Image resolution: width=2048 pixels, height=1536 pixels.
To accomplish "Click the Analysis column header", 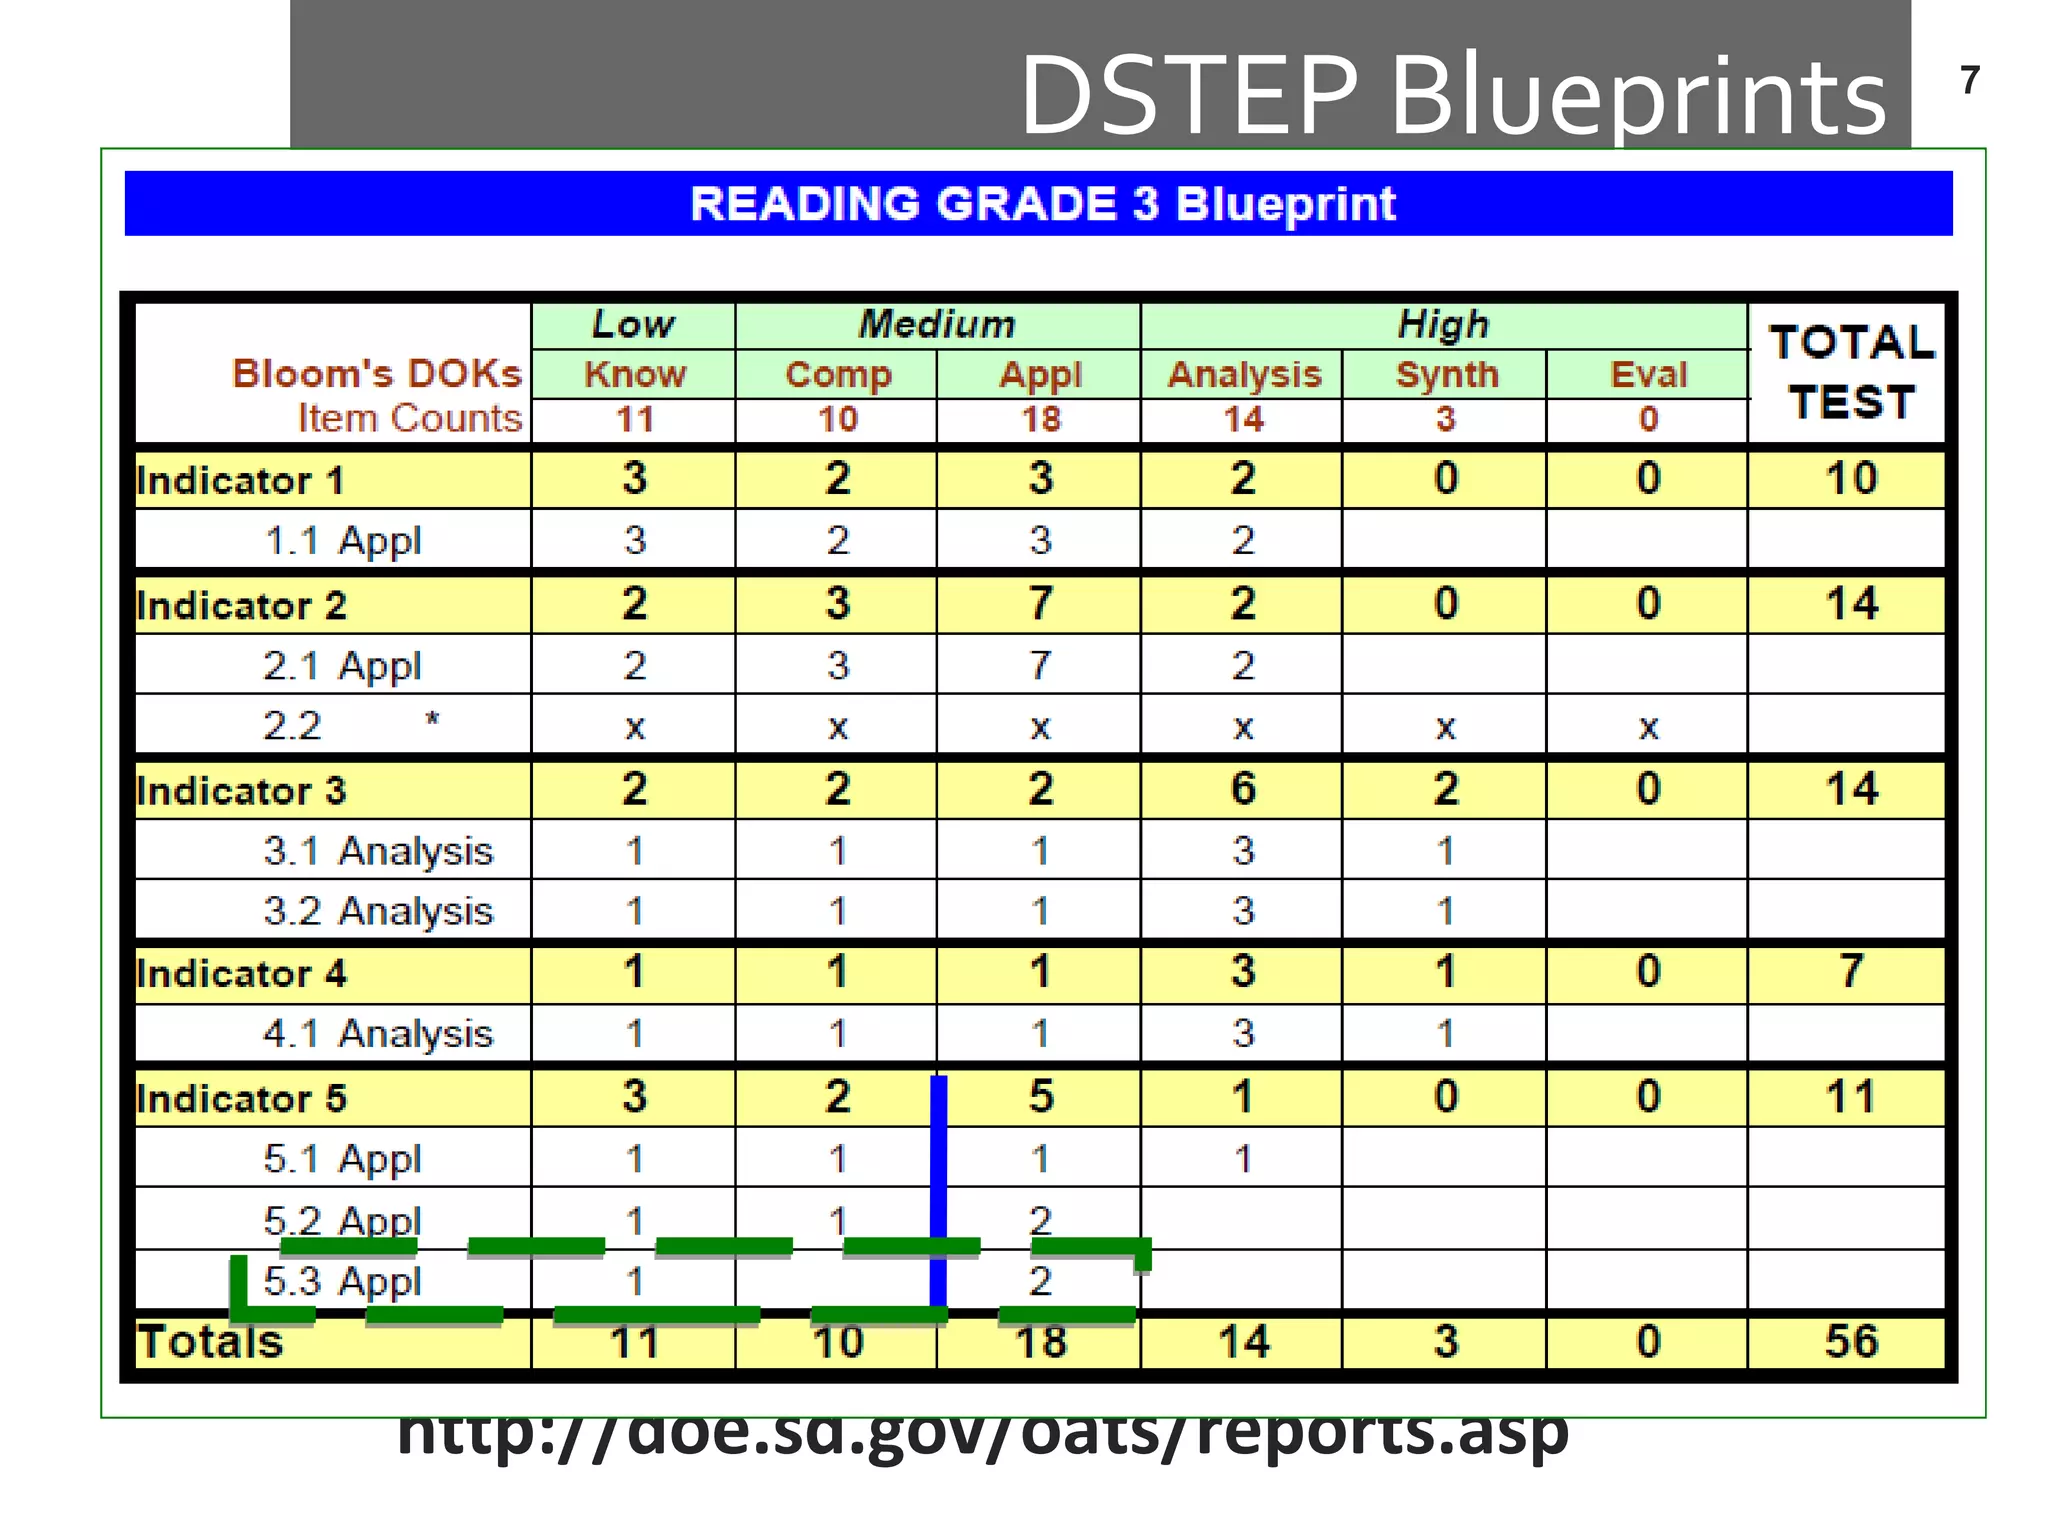I will [1244, 375].
